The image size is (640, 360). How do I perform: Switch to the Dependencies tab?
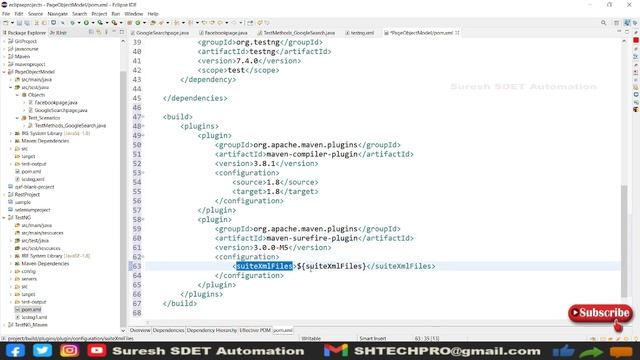click(168, 330)
